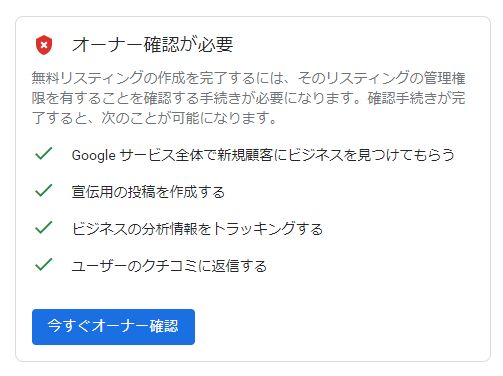
Task: Click description line starting 限を有することを確認
Action: (x=248, y=98)
